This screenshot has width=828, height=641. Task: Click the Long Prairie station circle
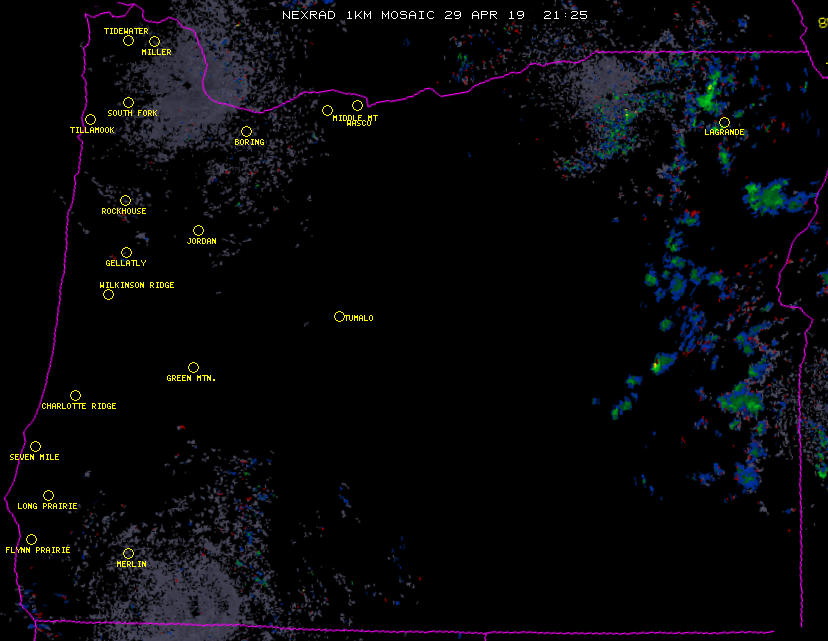point(48,496)
